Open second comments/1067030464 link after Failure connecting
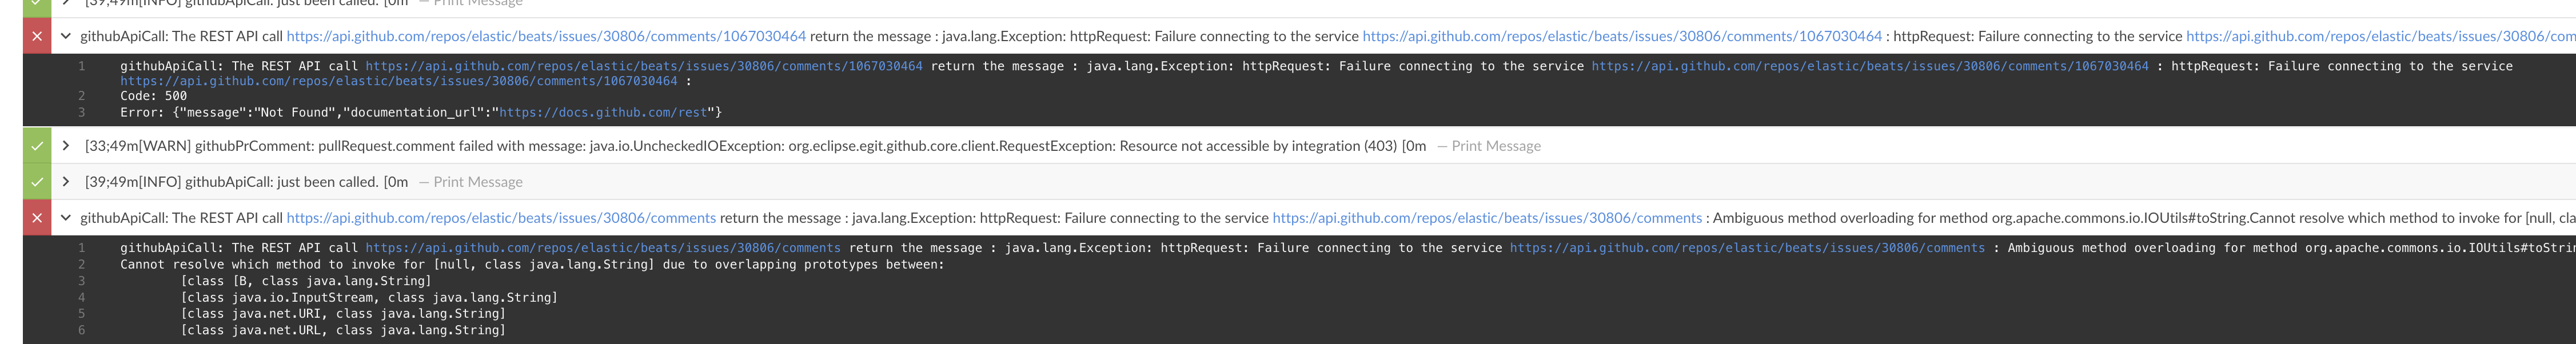Screen dimensions: 2576x344 [1622, 36]
